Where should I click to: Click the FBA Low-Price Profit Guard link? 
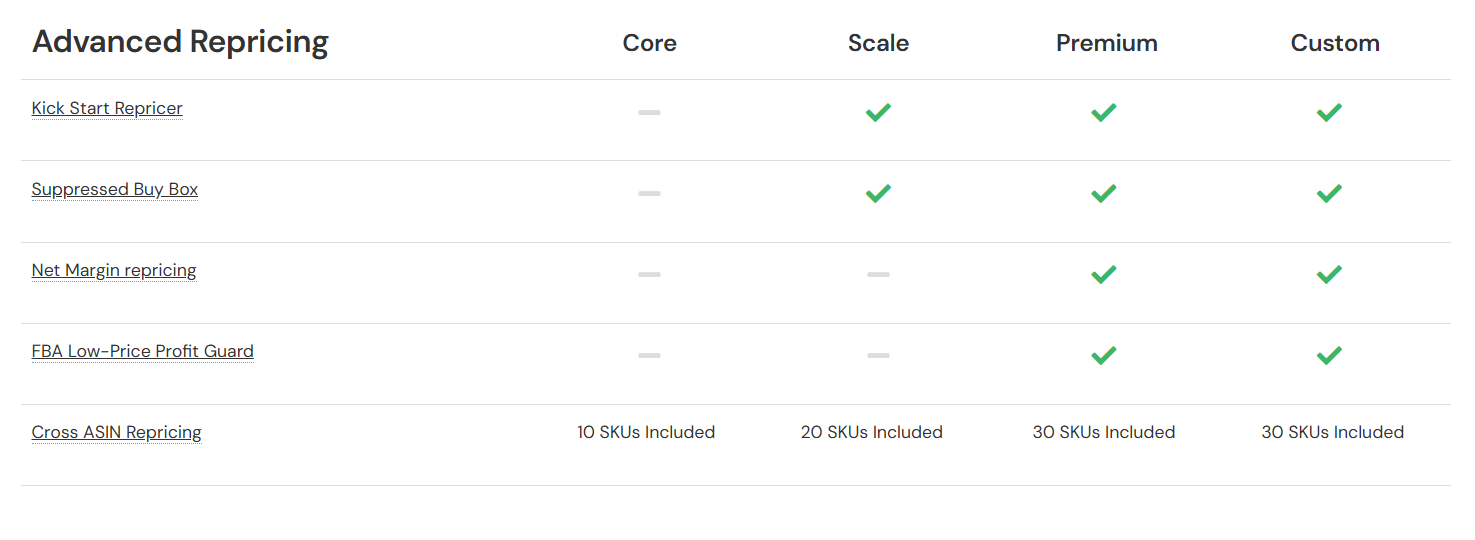(x=142, y=351)
